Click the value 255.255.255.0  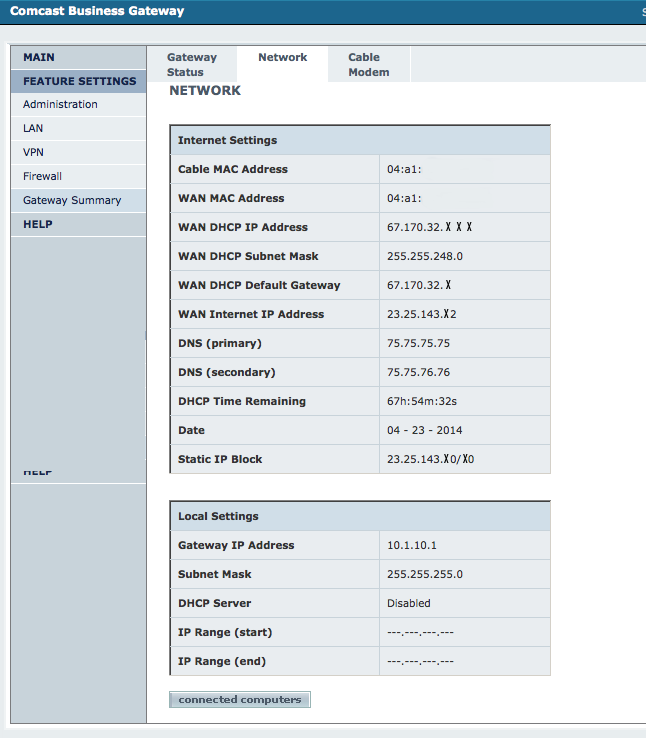tap(425, 574)
